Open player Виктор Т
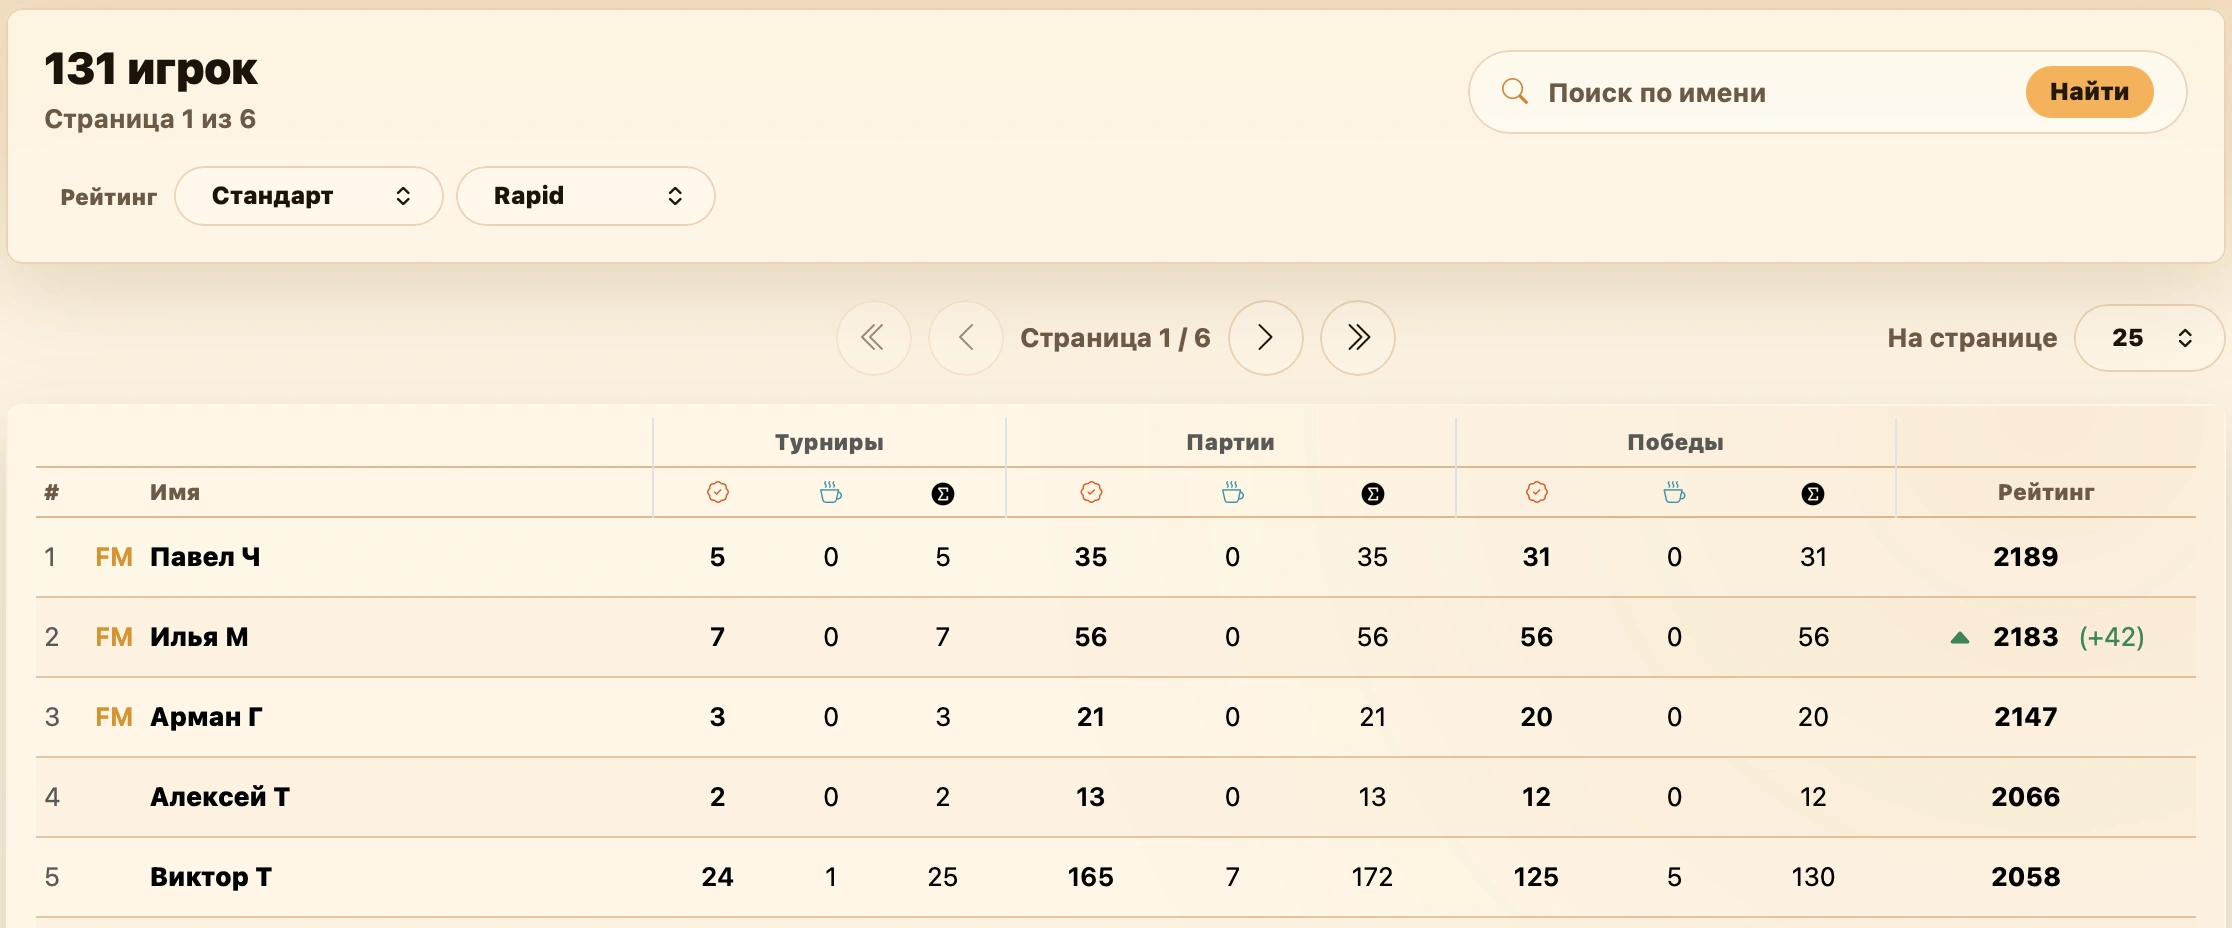The width and height of the screenshot is (2232, 928). coord(211,877)
